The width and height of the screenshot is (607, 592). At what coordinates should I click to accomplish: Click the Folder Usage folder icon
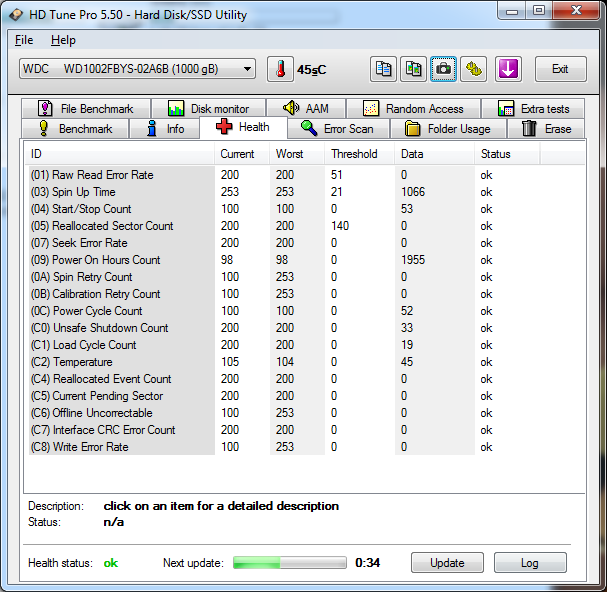tap(412, 129)
